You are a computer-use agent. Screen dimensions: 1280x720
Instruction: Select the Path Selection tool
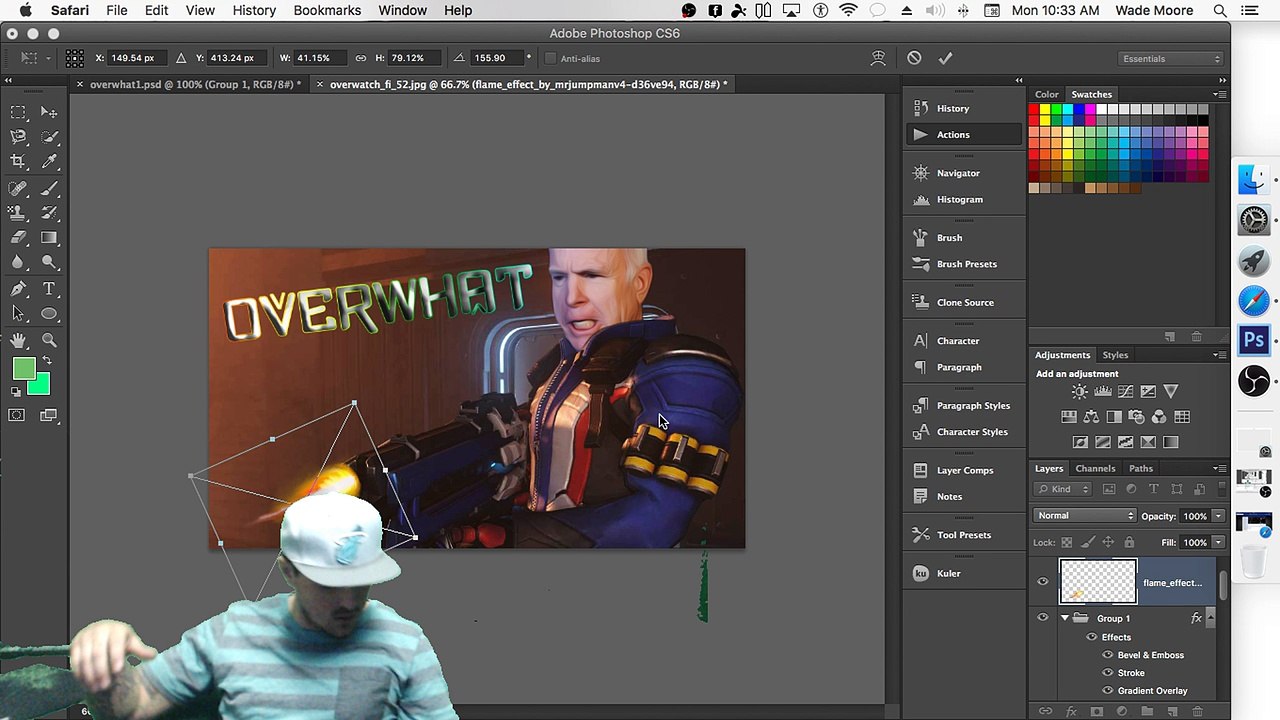pos(18,314)
